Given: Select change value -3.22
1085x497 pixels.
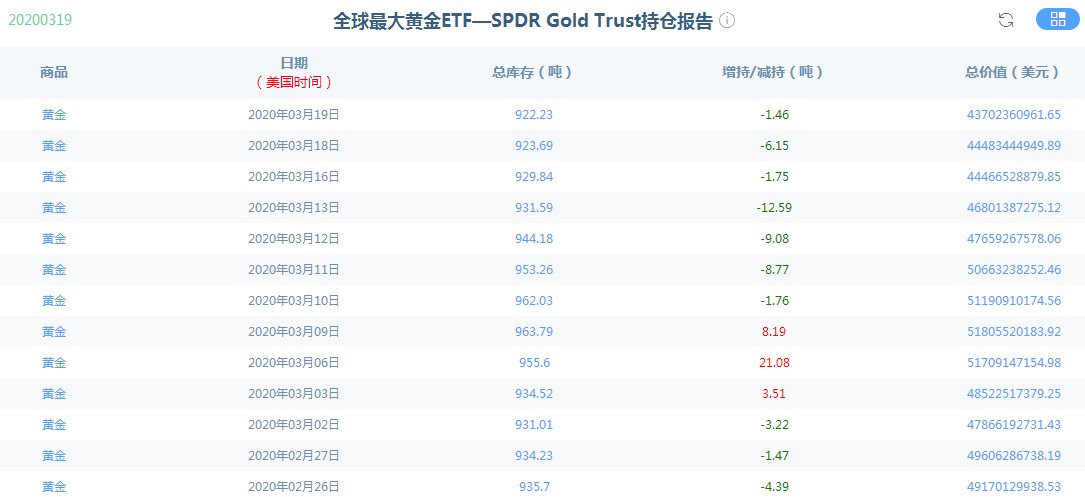Looking at the screenshot, I should 774,425.
